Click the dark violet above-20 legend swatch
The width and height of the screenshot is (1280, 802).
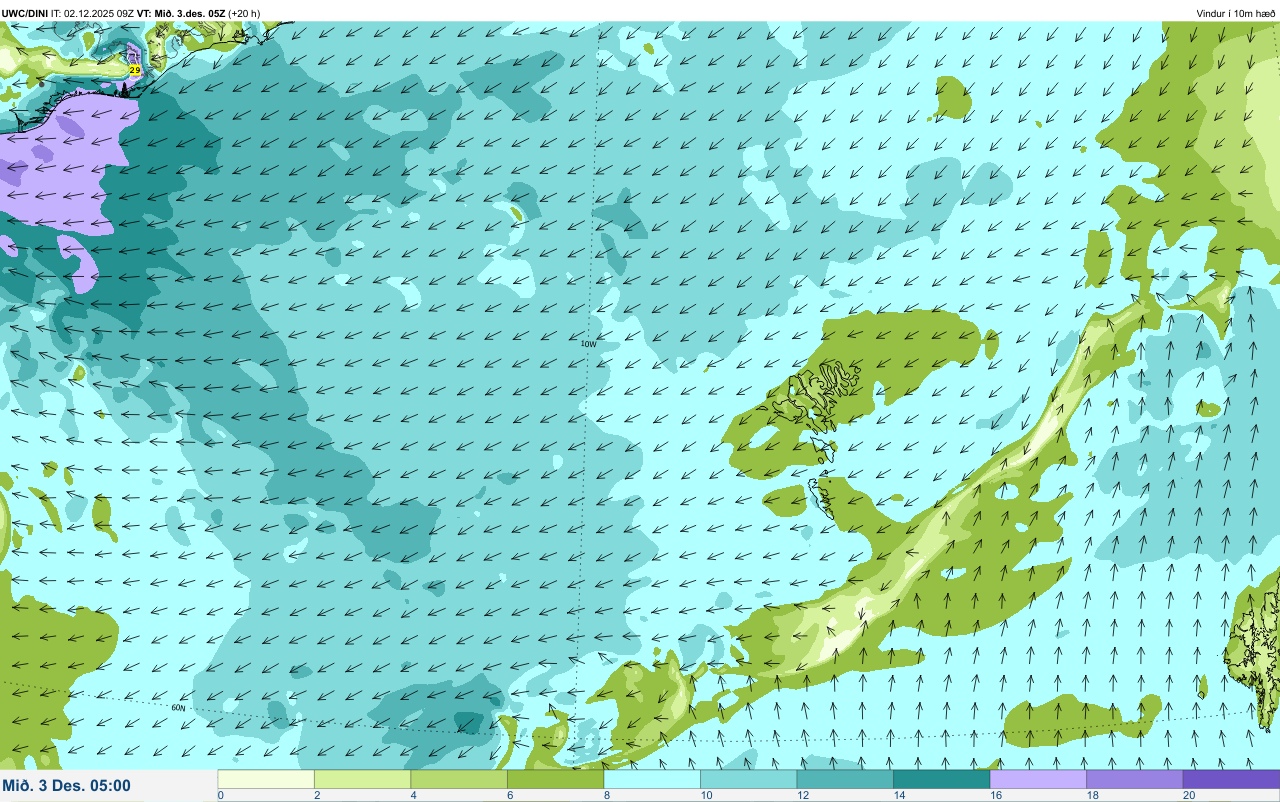[1231, 779]
